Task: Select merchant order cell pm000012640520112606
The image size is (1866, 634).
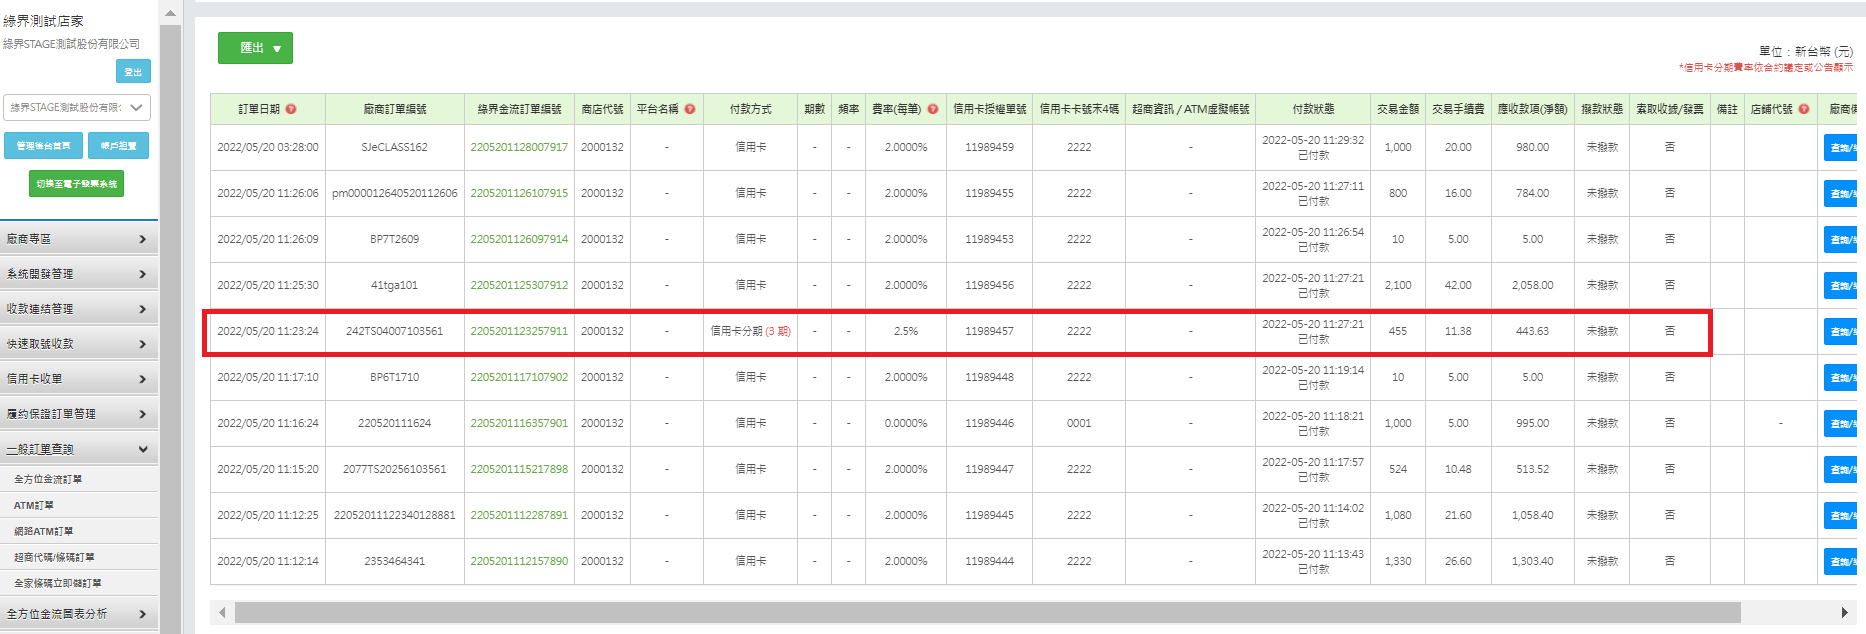Action: pos(394,193)
